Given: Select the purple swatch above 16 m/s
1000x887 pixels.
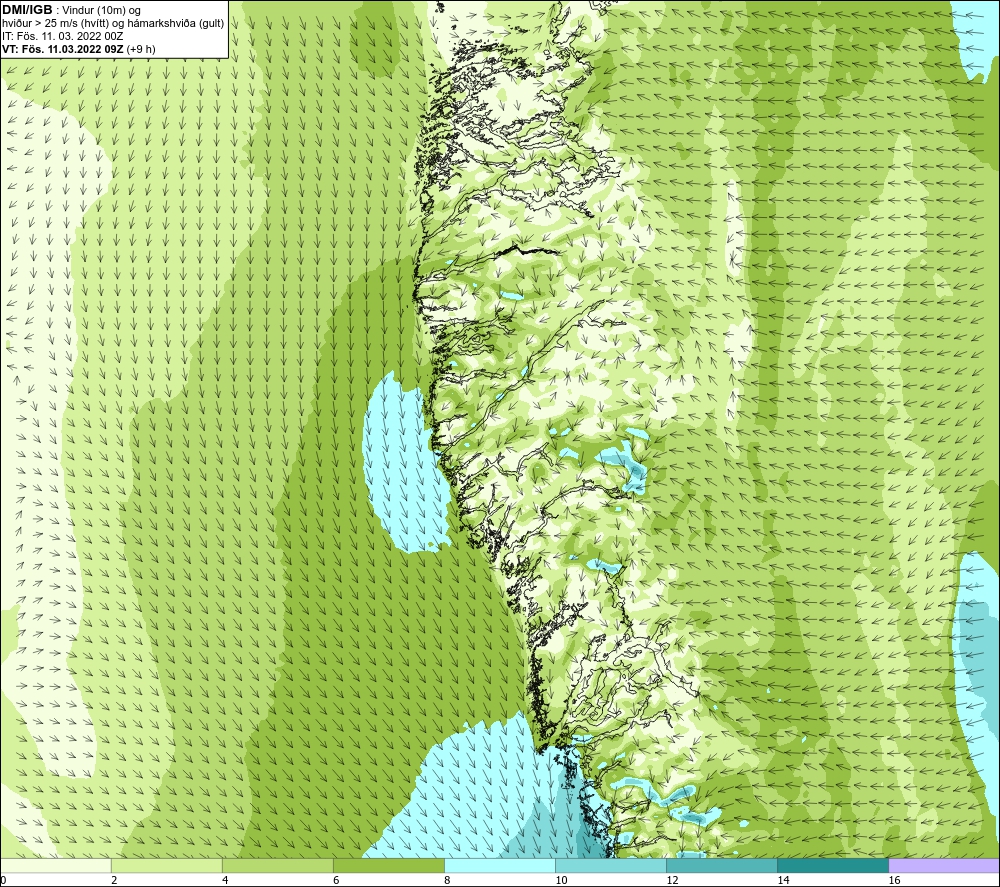Looking at the screenshot, I should tap(944, 865).
